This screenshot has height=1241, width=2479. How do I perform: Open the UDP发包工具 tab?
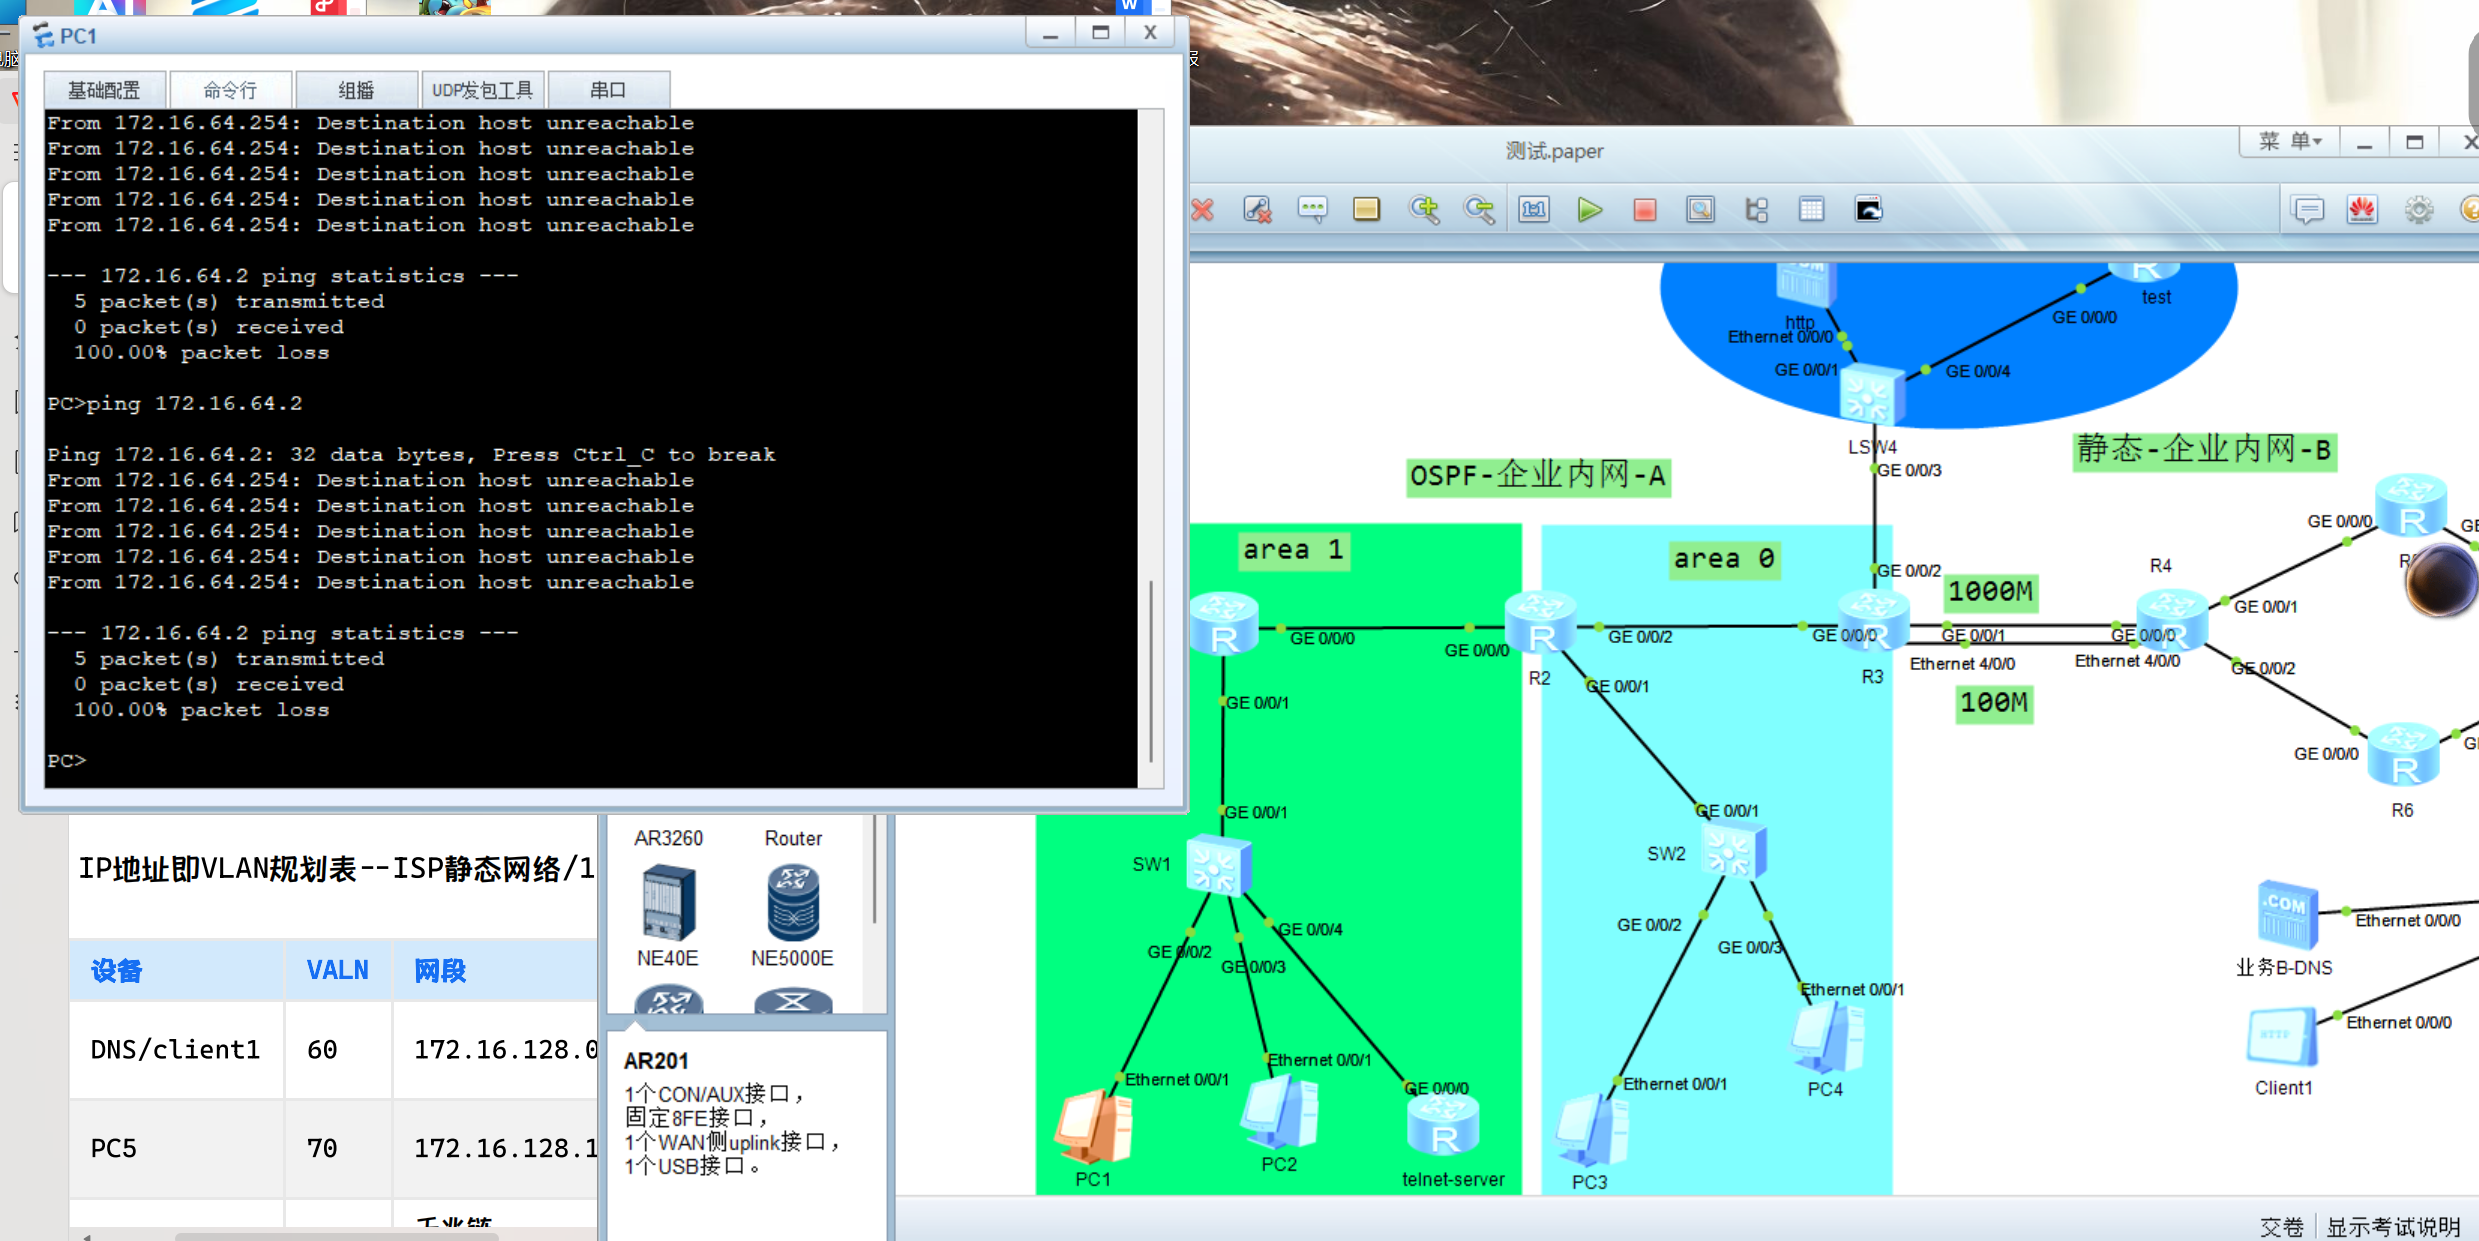click(x=483, y=91)
